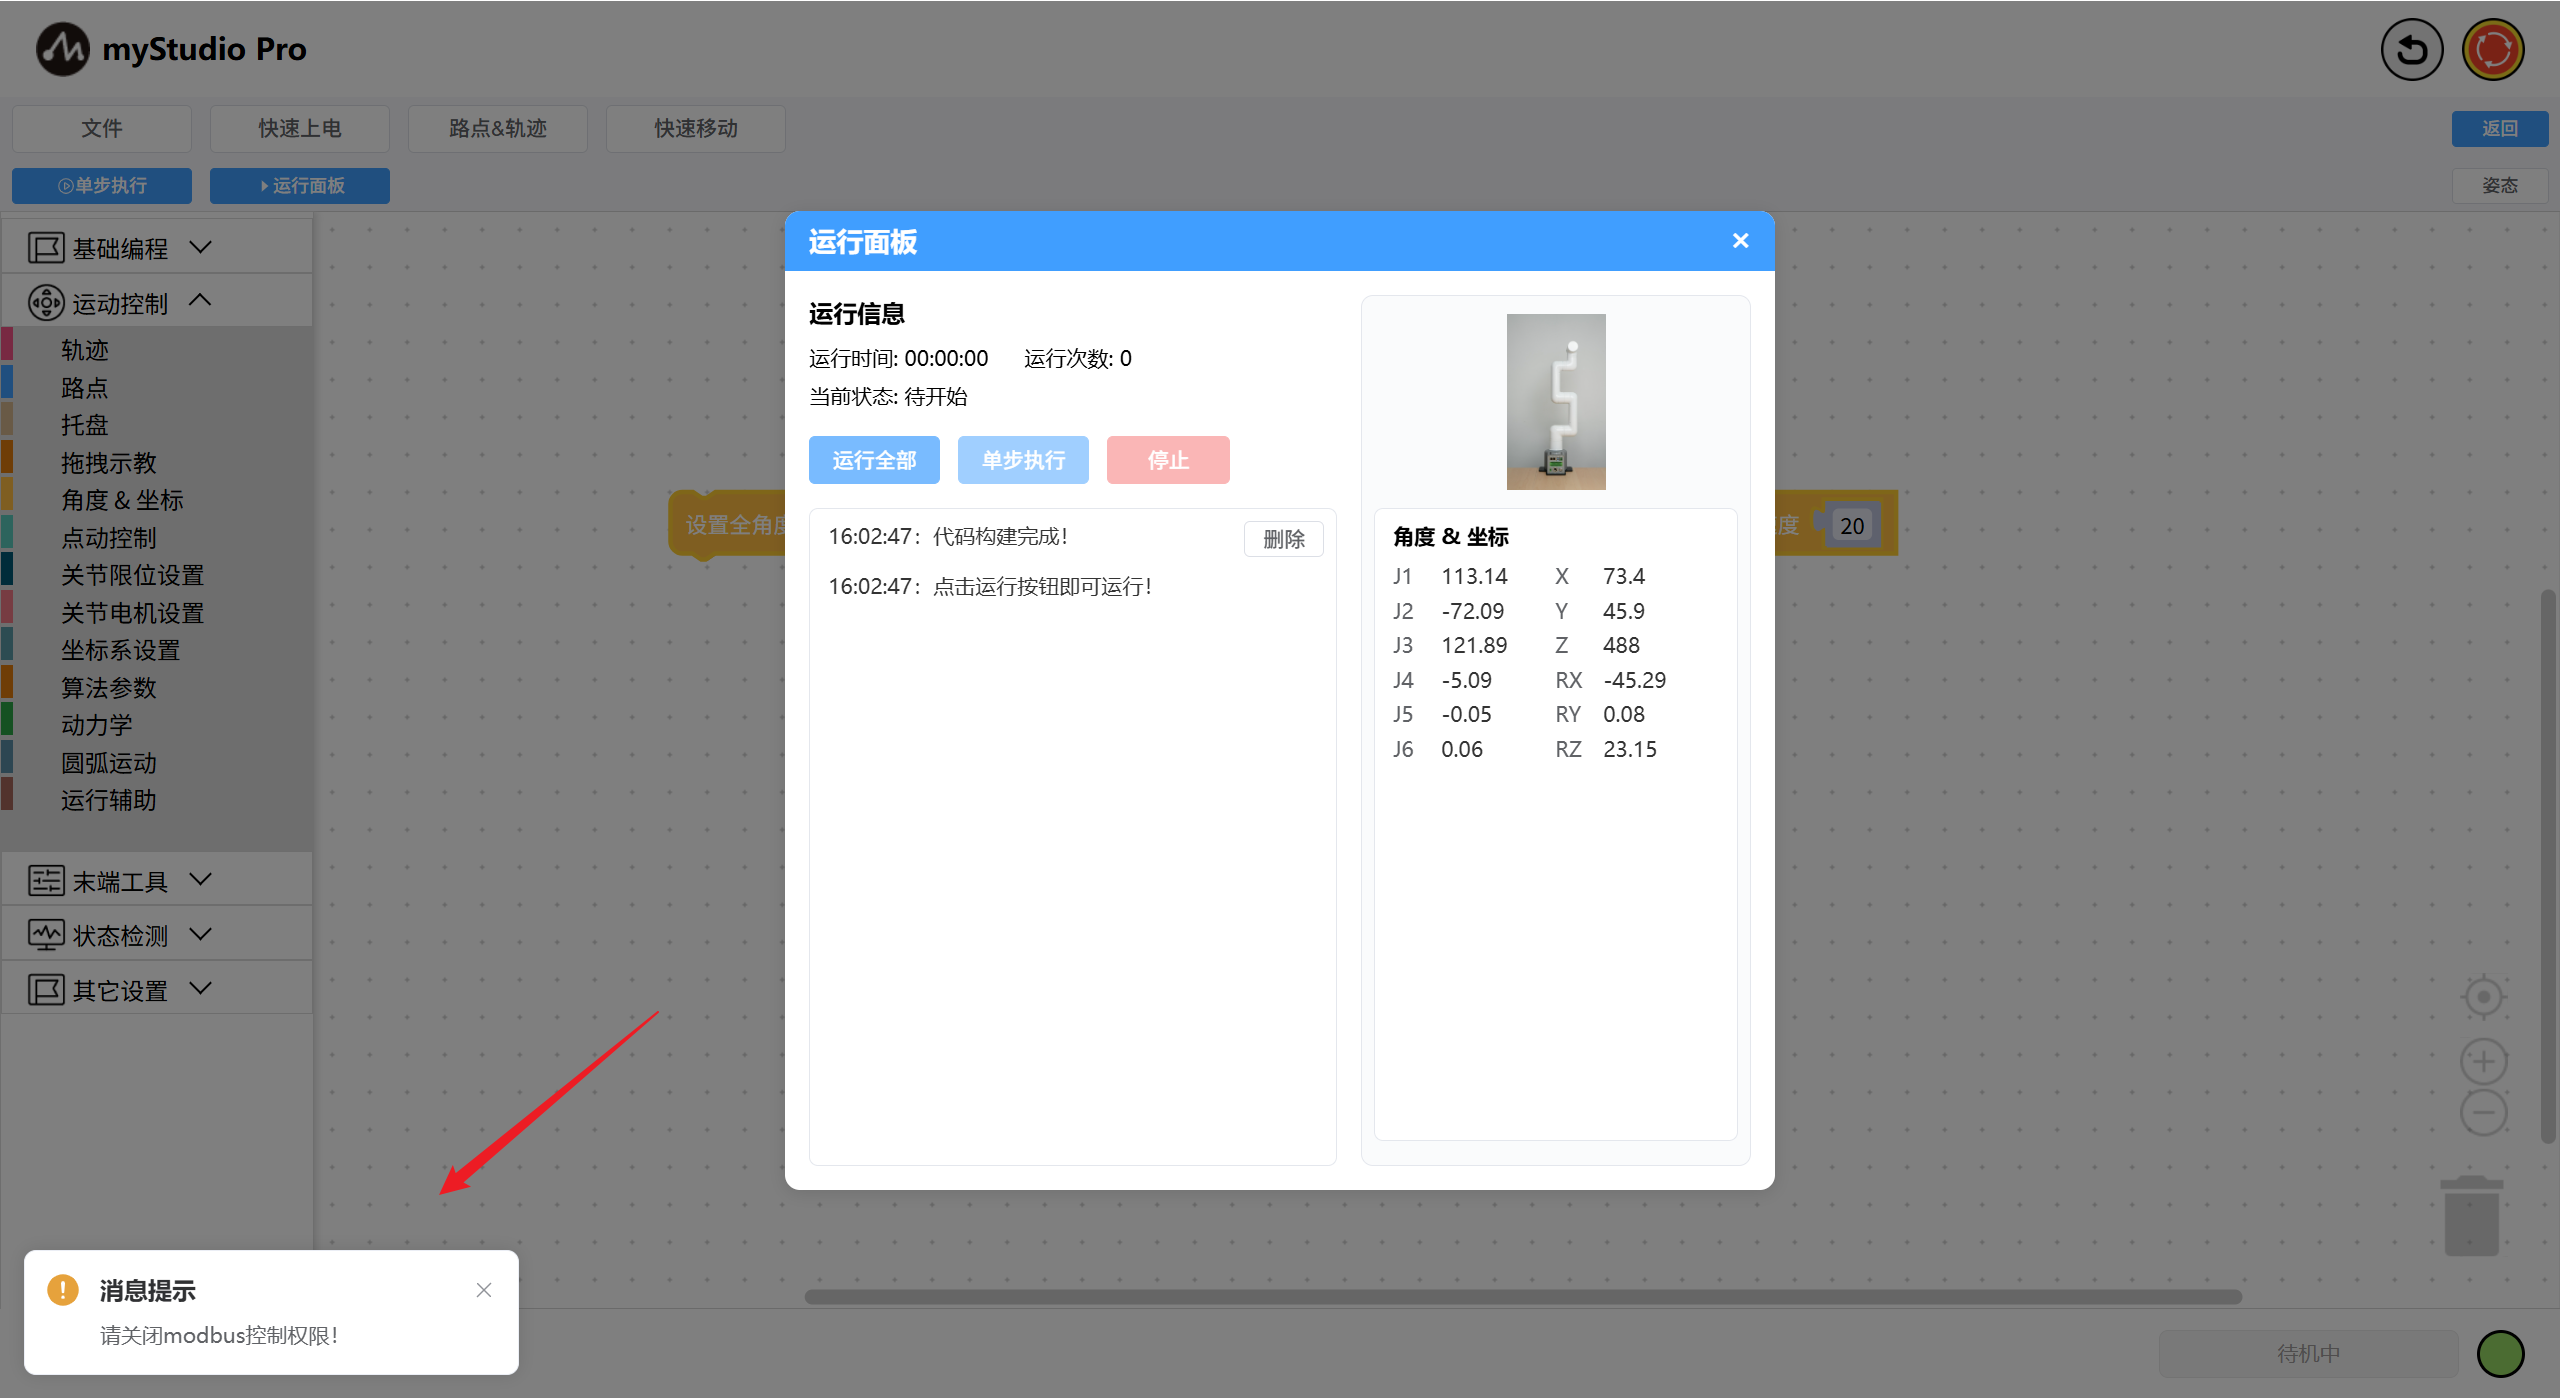Expand the 末端工具 category
The width and height of the screenshot is (2560, 1398).
pos(200,880)
